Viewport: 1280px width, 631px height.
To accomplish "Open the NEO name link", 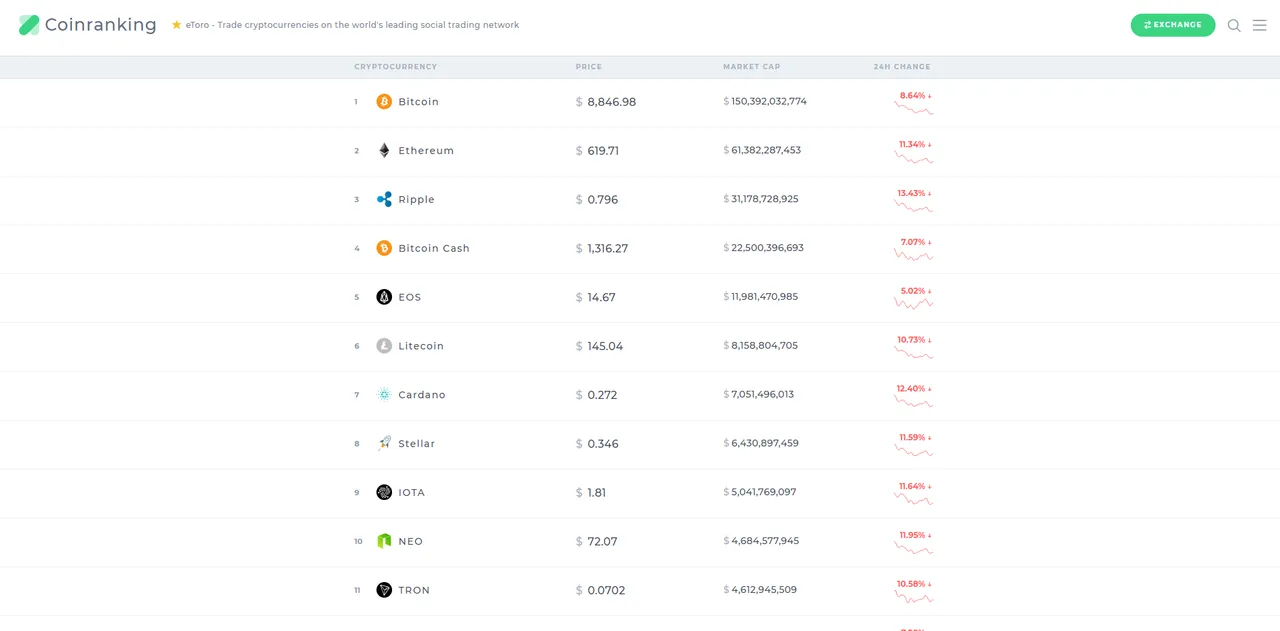I will (x=411, y=541).
